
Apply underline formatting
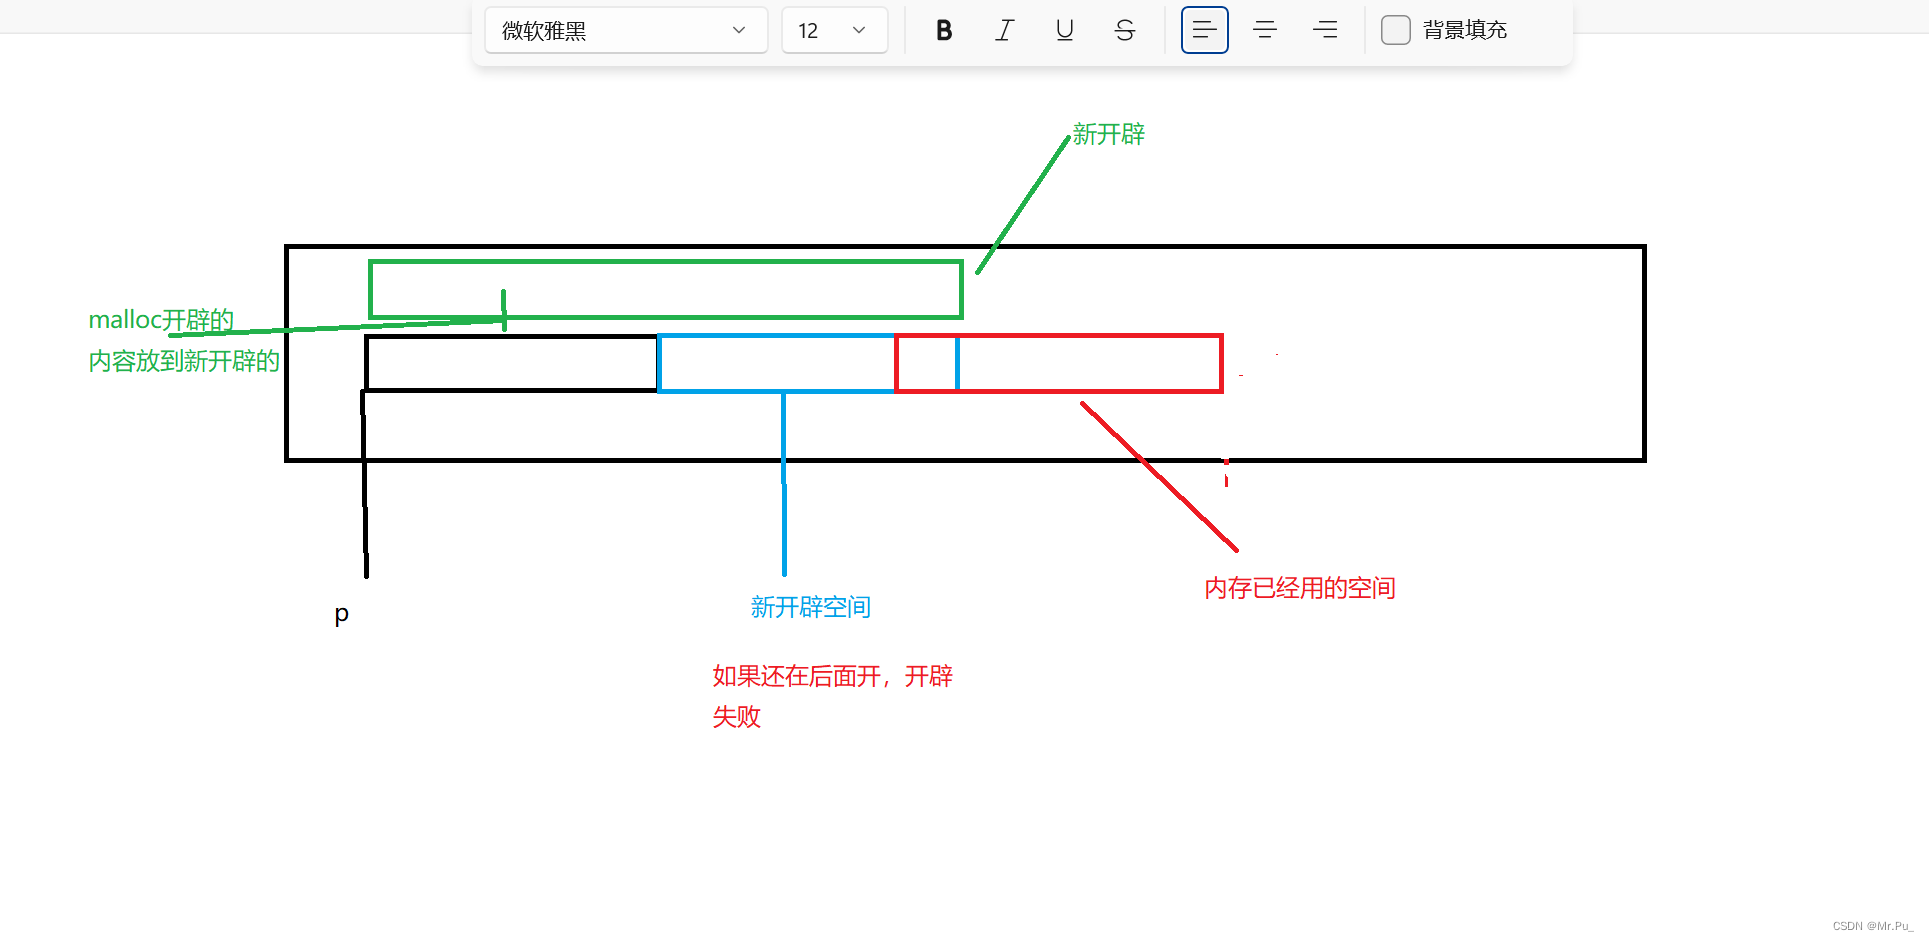(x=1063, y=30)
